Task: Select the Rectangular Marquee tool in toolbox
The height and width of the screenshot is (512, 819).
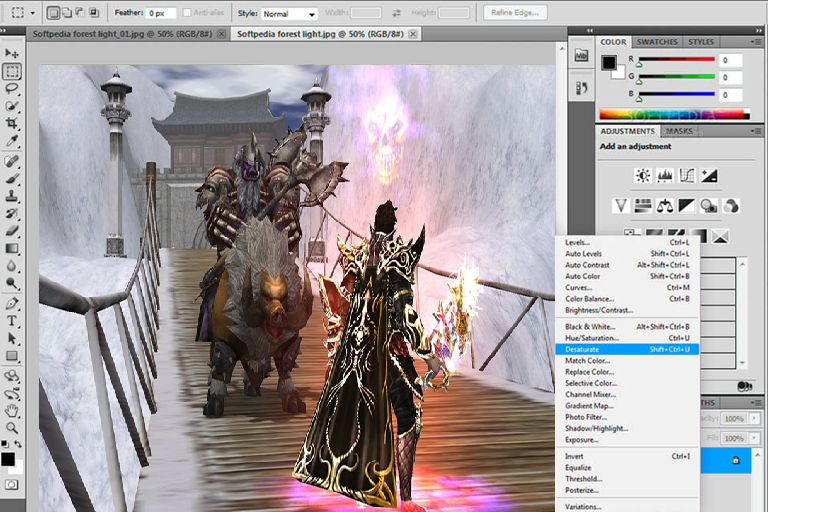Action: tap(11, 71)
